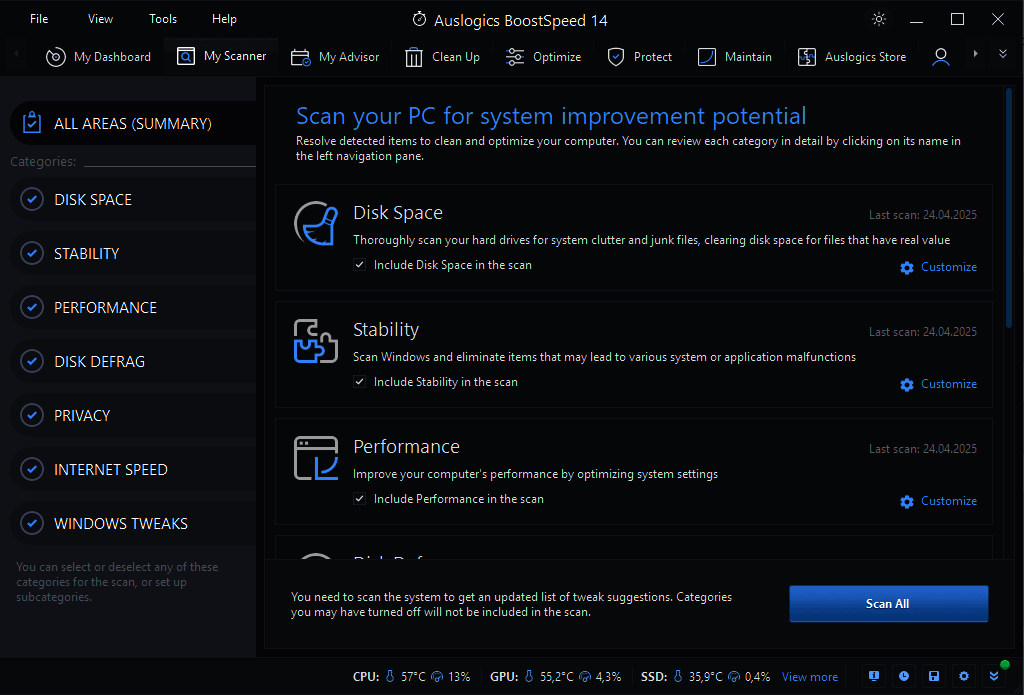Uncheck Include Disk Space in the scan
1024x695 pixels.
pyautogui.click(x=360, y=265)
